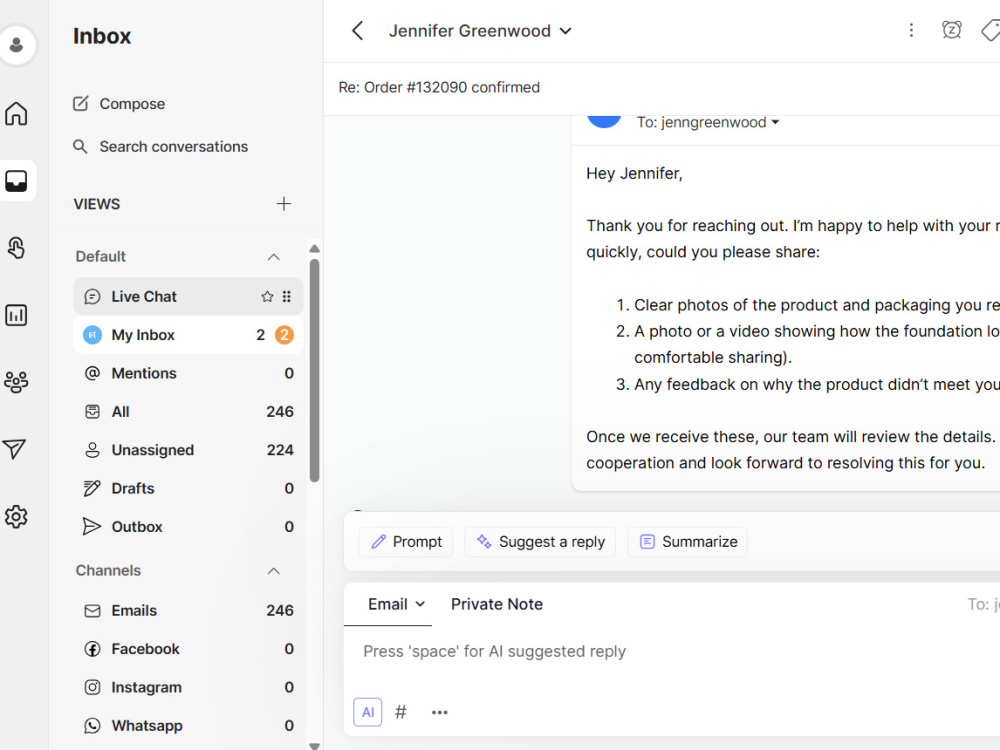Insert a hashtag canned response
The height and width of the screenshot is (750, 1000).
pos(401,712)
